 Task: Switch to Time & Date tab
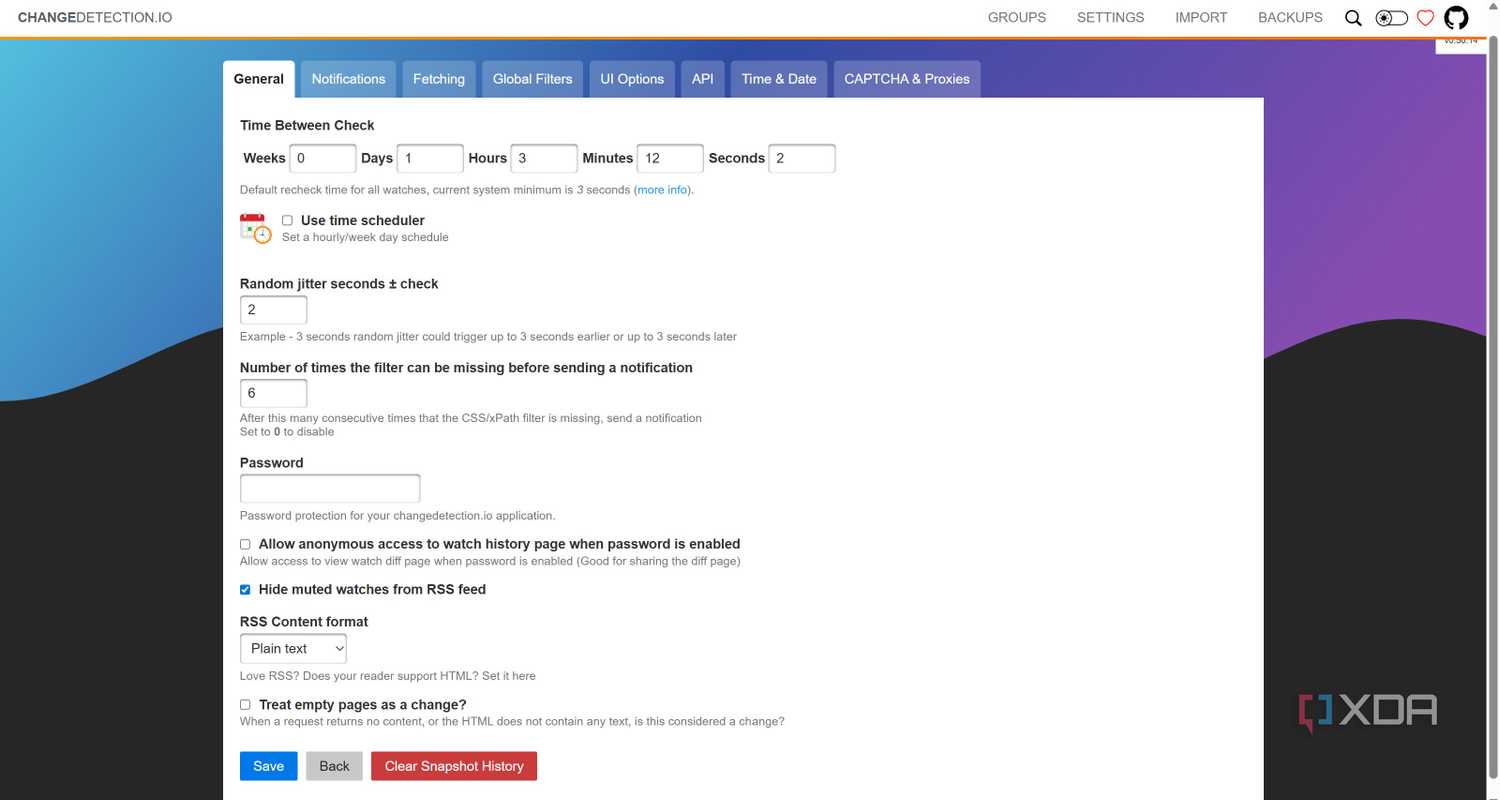pos(779,79)
